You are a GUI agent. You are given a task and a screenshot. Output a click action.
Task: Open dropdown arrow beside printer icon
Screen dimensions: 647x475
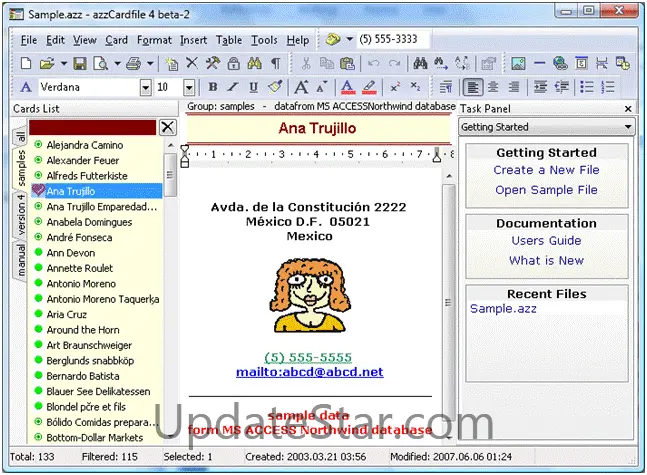tap(150, 63)
